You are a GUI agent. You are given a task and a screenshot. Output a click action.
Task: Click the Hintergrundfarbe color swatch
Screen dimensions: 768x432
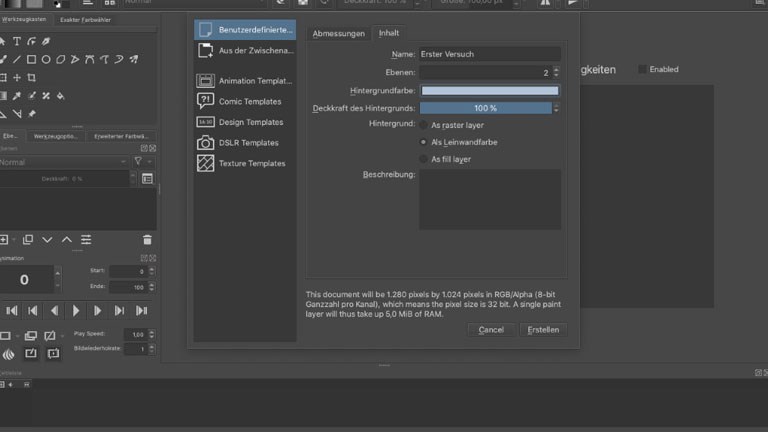pos(489,90)
